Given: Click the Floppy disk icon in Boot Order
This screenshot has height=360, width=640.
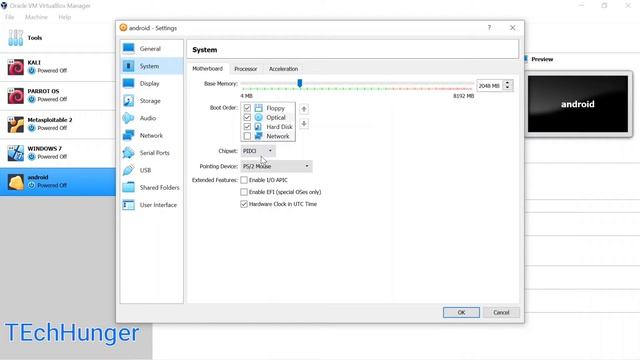Looking at the screenshot, I should (x=258, y=108).
